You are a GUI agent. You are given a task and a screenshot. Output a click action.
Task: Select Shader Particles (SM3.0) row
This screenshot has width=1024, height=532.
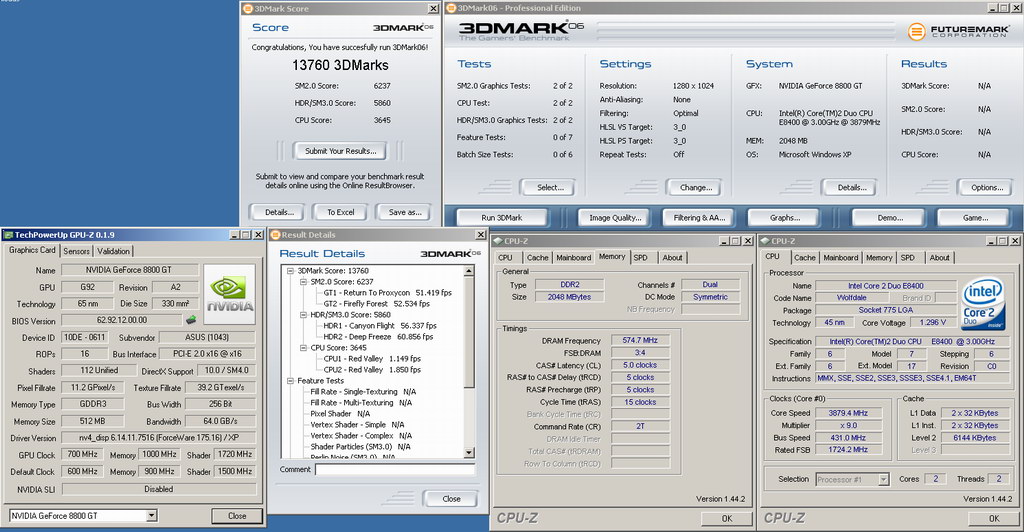pyautogui.click(x=360, y=446)
